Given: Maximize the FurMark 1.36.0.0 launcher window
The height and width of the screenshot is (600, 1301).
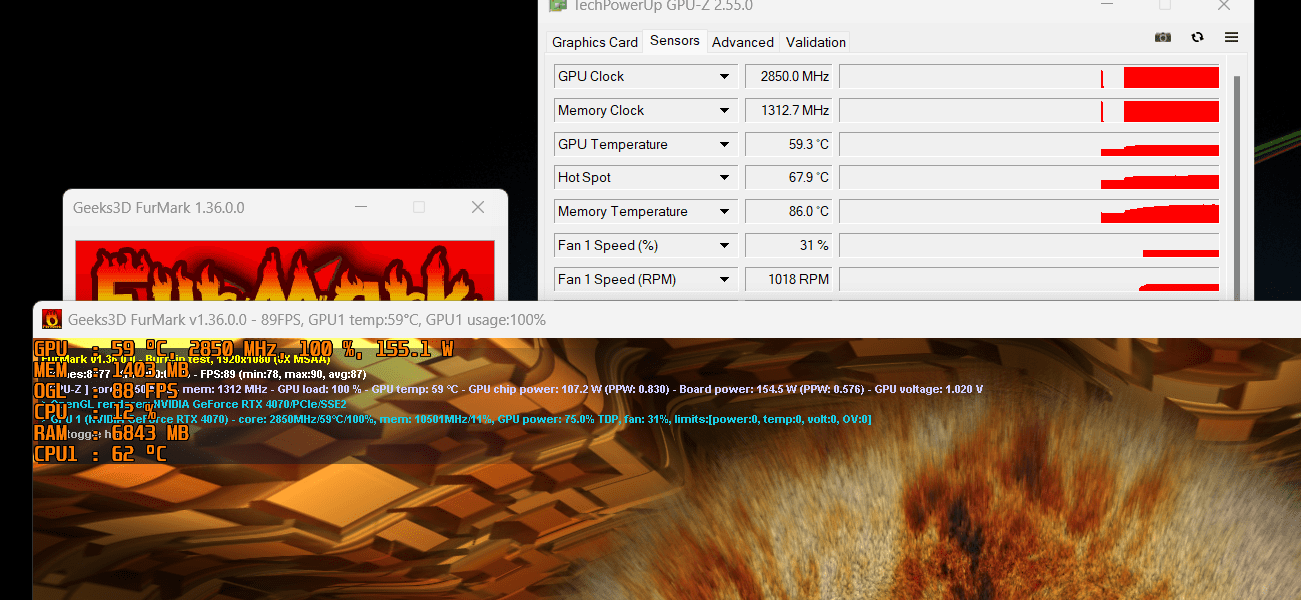Looking at the screenshot, I should click(419, 208).
